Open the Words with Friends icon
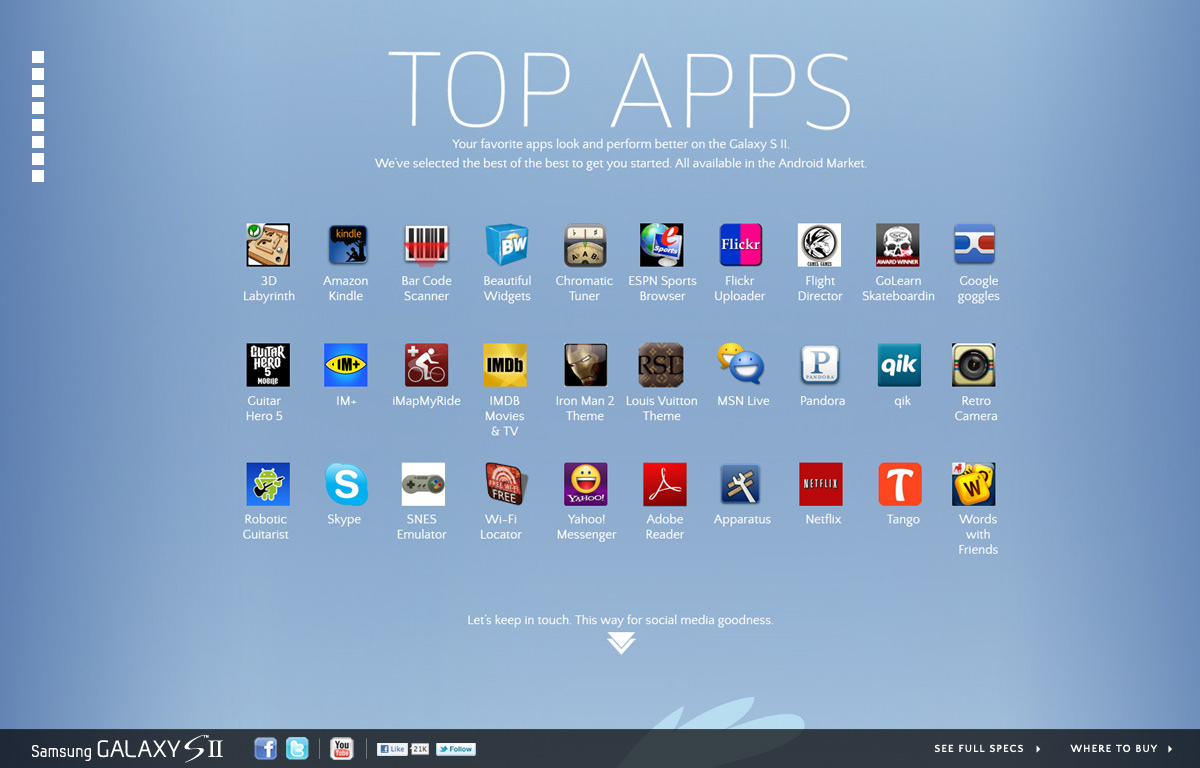1200x768 pixels. click(974, 484)
